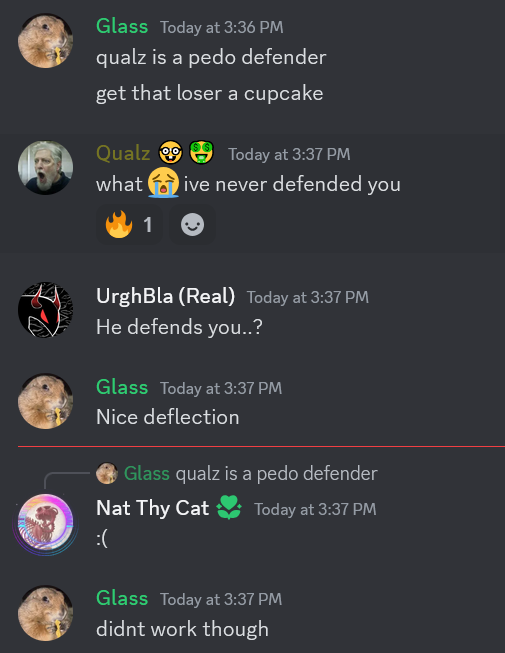Click the nerd face emoji next to Qualz

[x=171, y=153]
